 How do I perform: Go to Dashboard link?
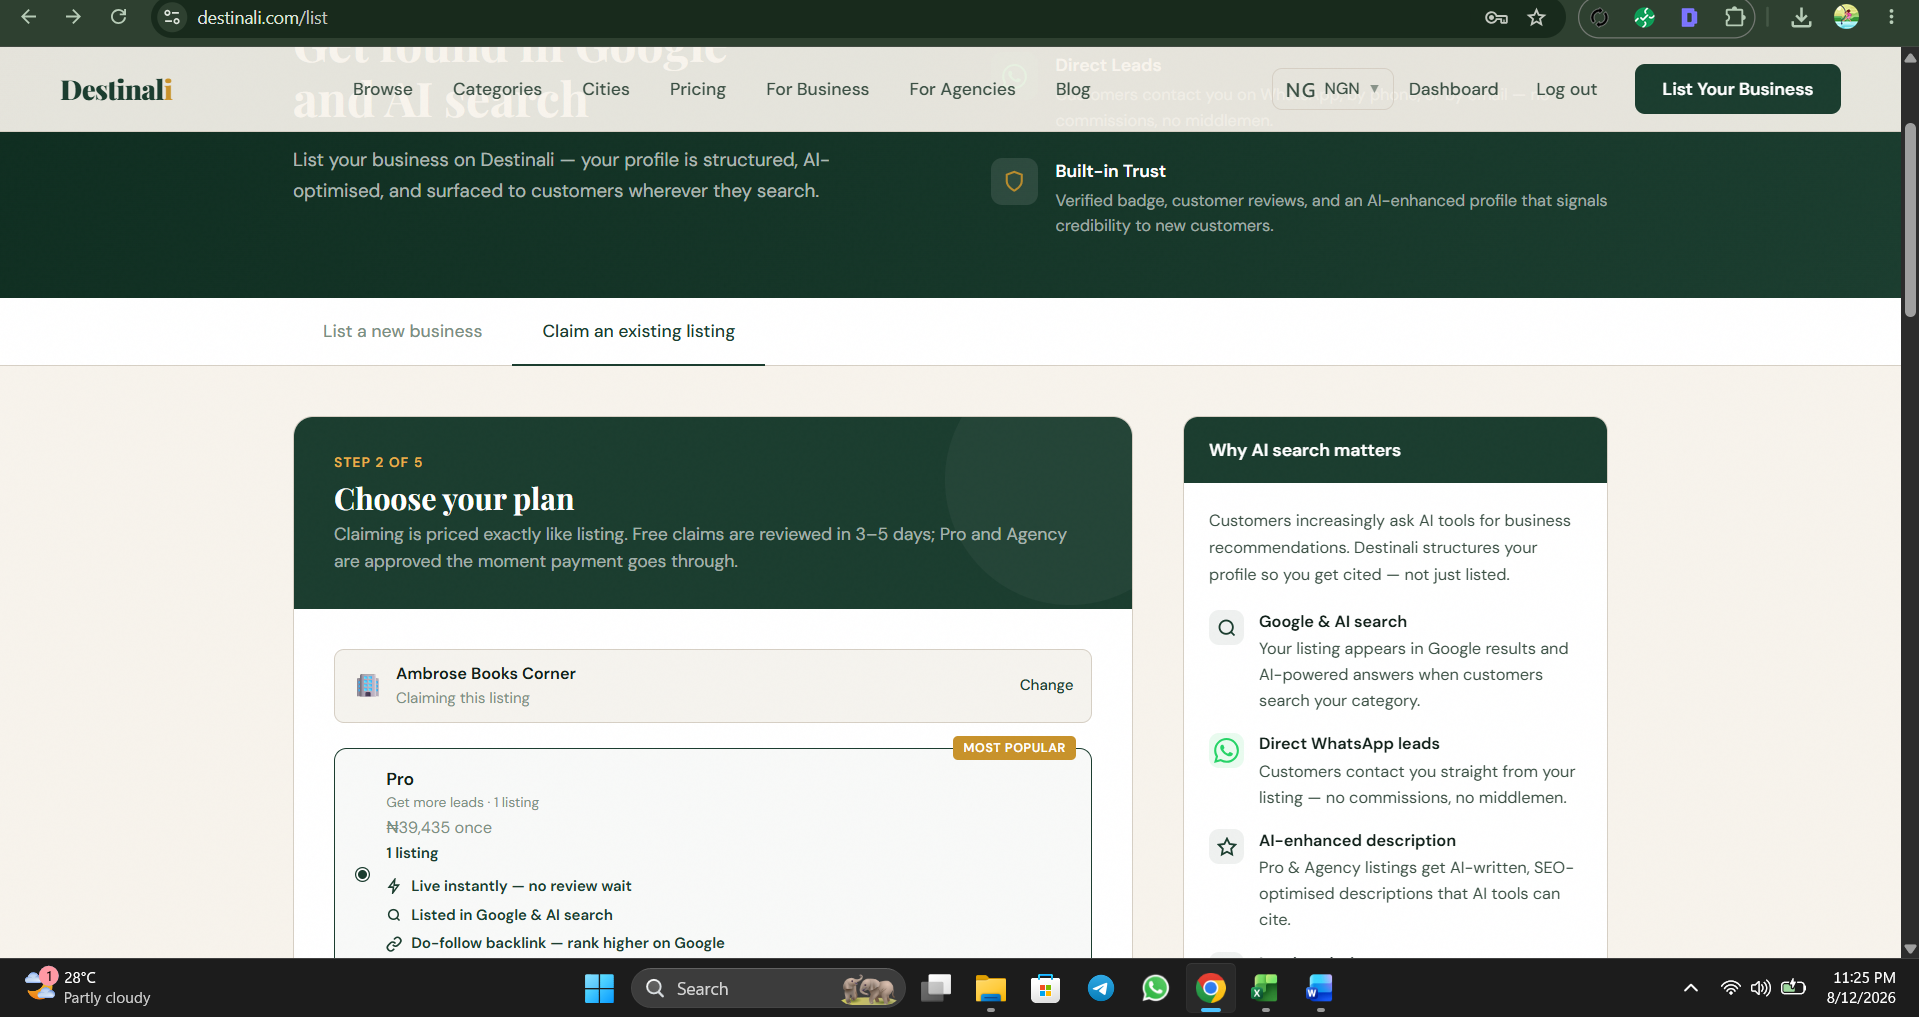pyautogui.click(x=1453, y=89)
